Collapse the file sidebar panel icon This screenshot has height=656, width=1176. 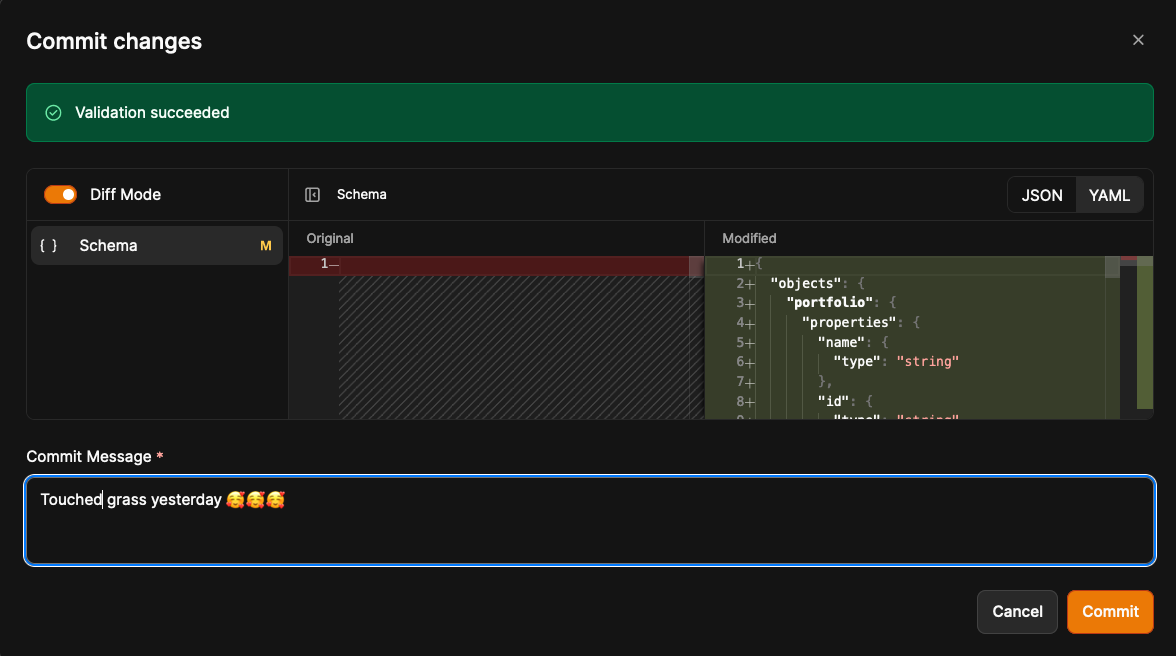pyautogui.click(x=312, y=194)
